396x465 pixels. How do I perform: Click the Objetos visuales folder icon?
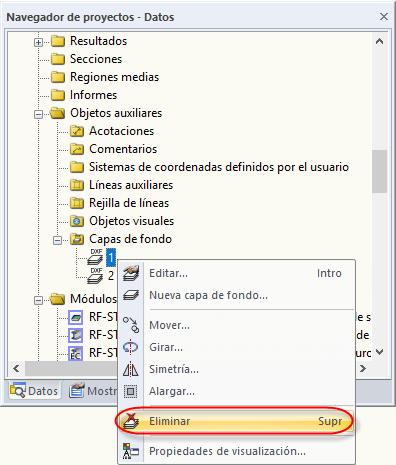point(77,221)
